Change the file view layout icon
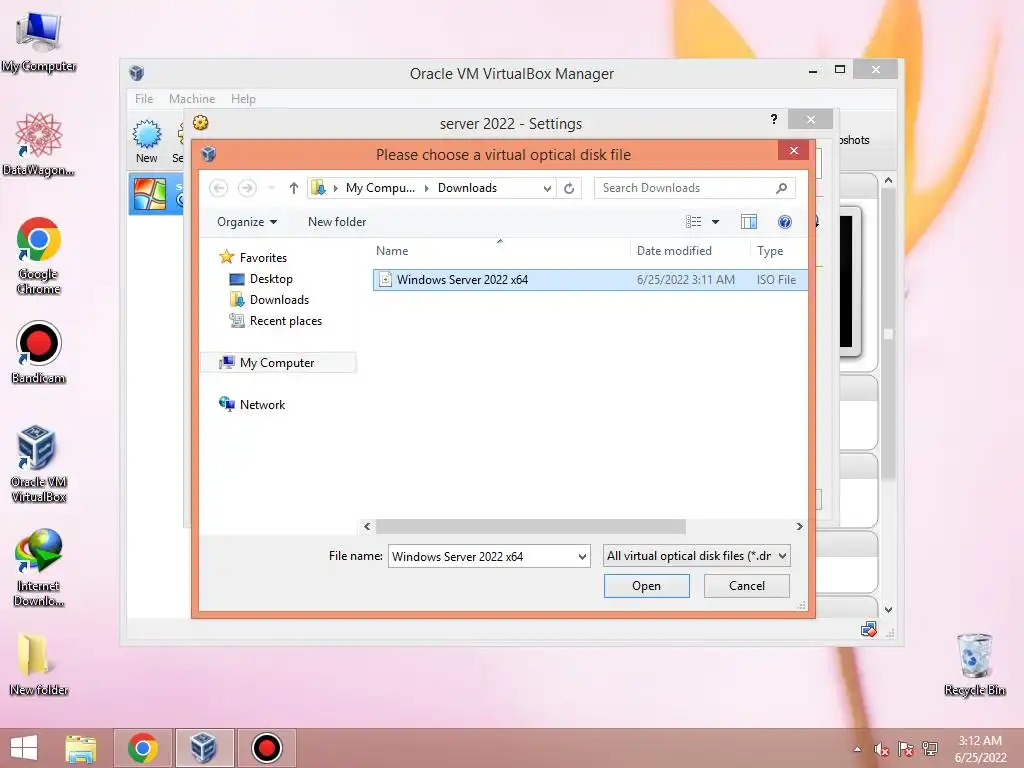The width and height of the screenshot is (1024, 768). click(694, 222)
